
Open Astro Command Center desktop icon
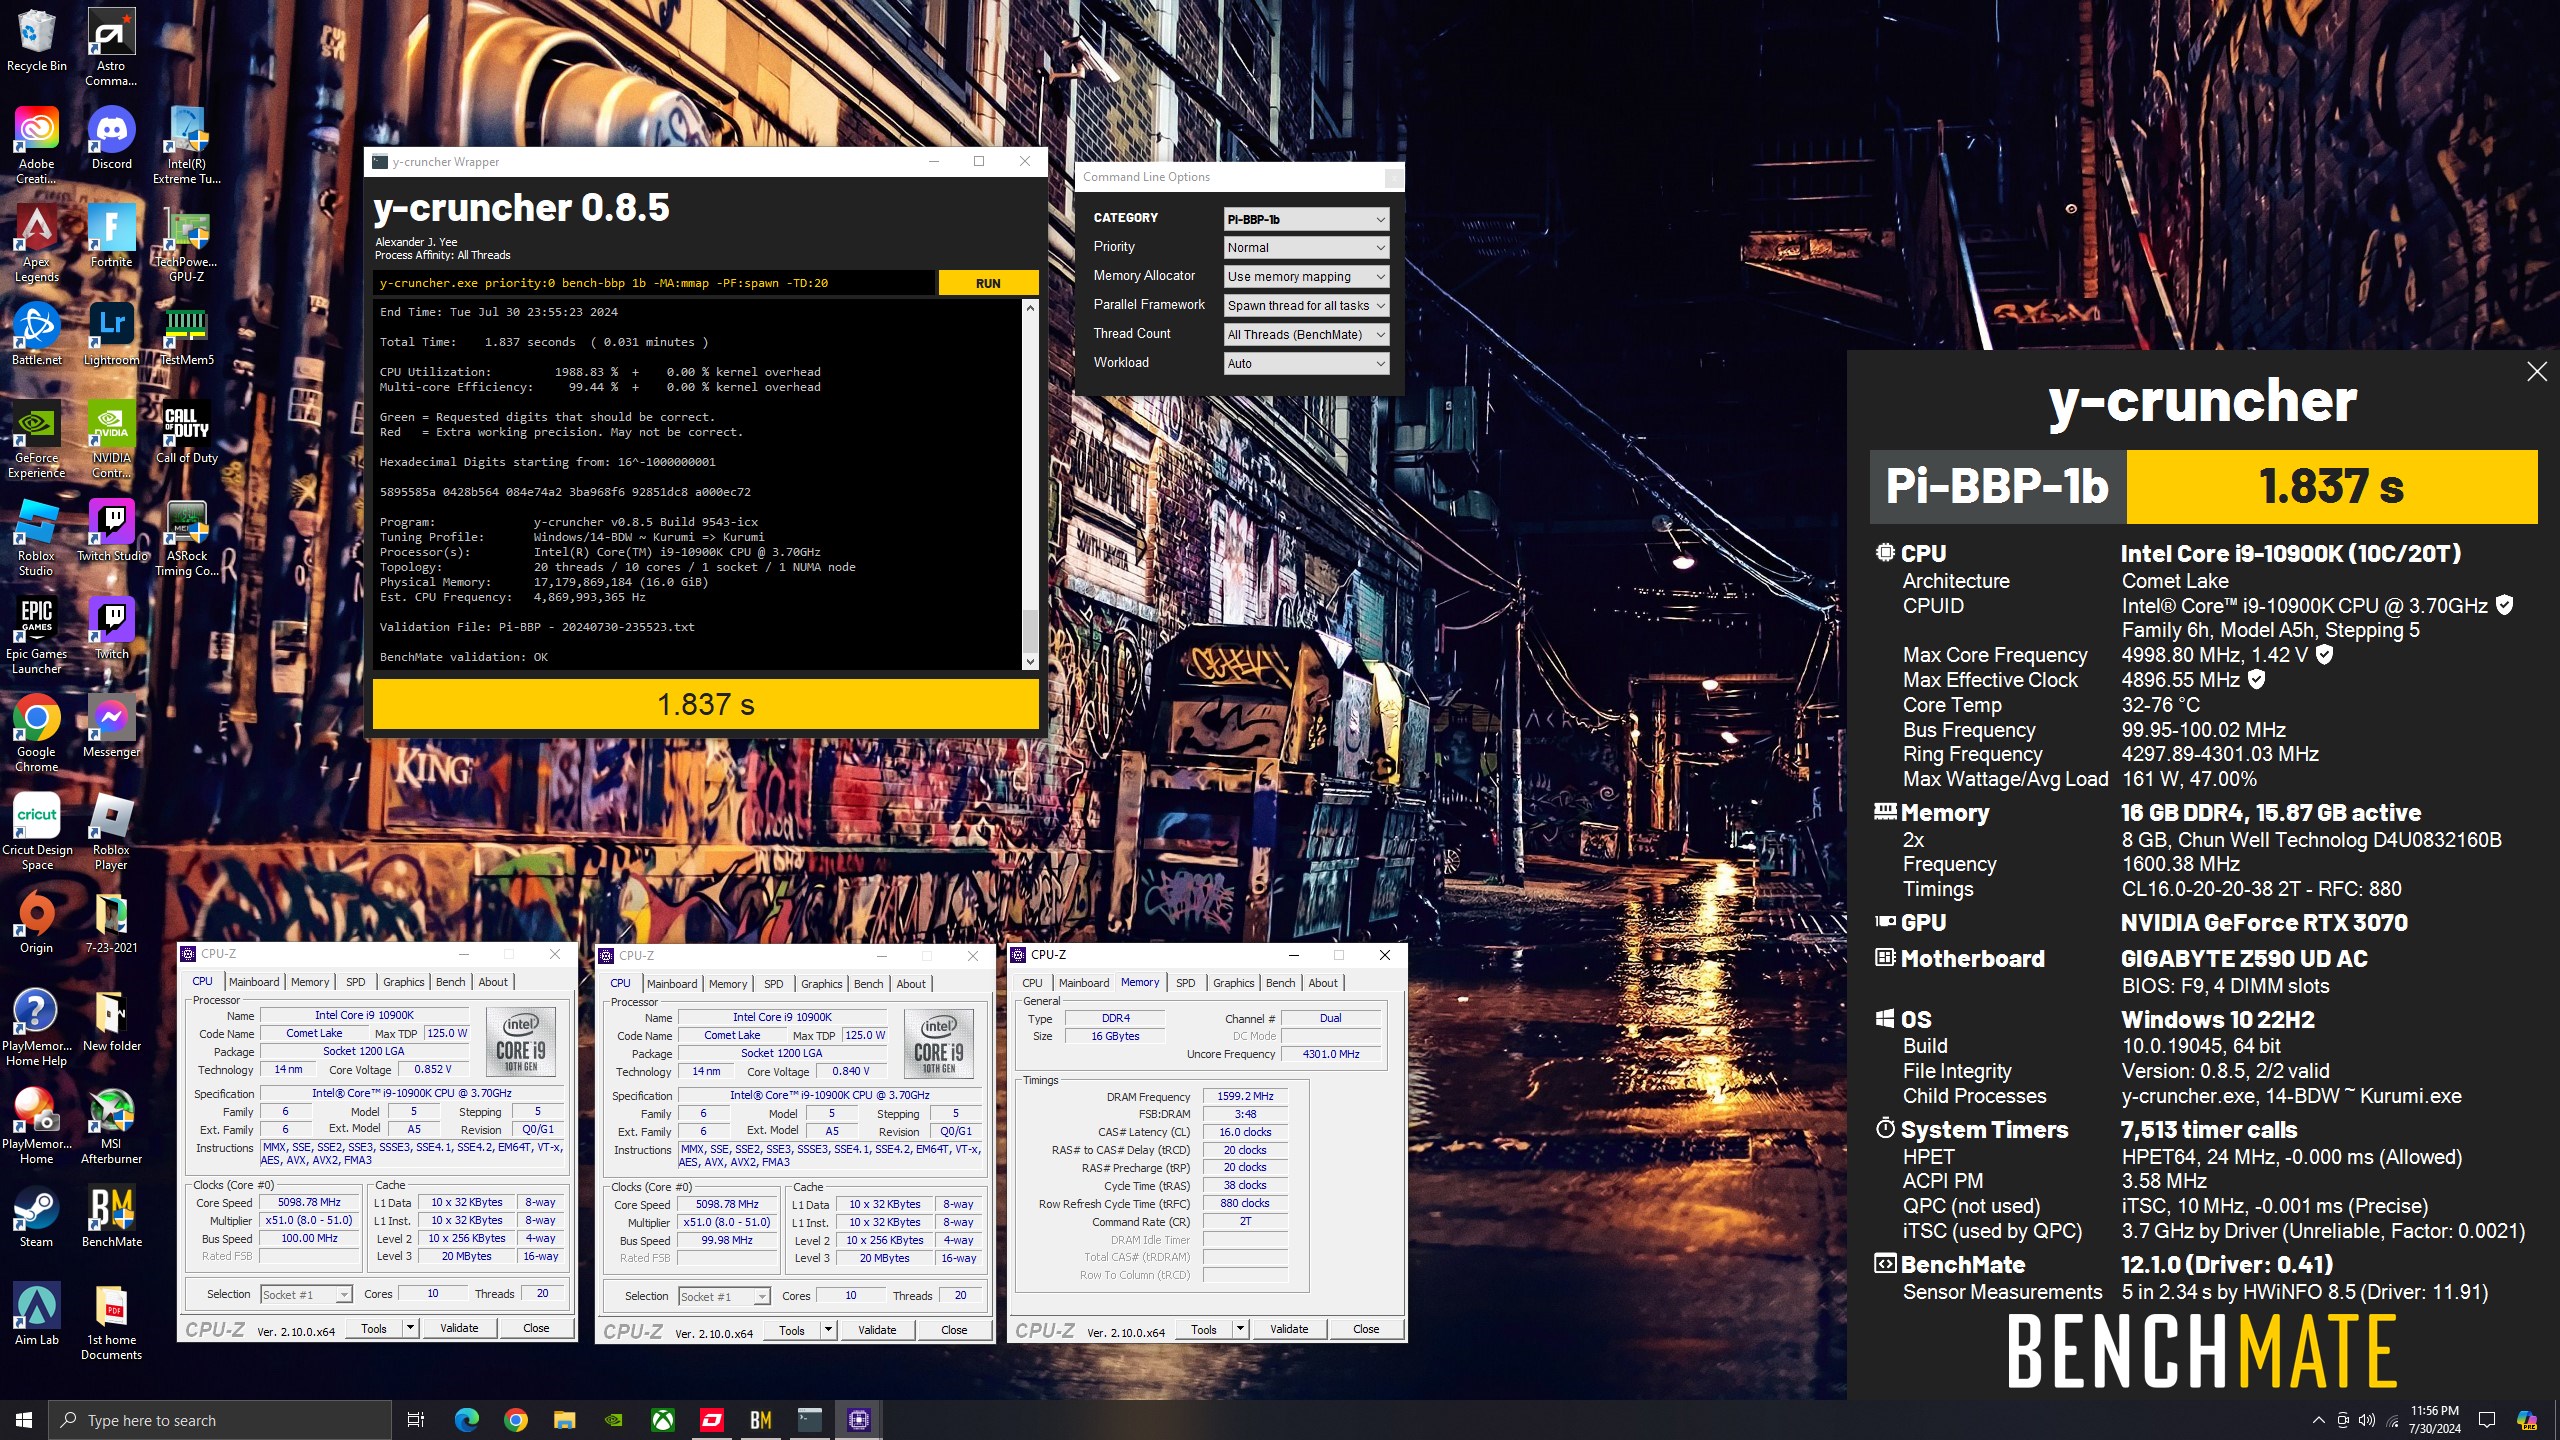[111, 47]
